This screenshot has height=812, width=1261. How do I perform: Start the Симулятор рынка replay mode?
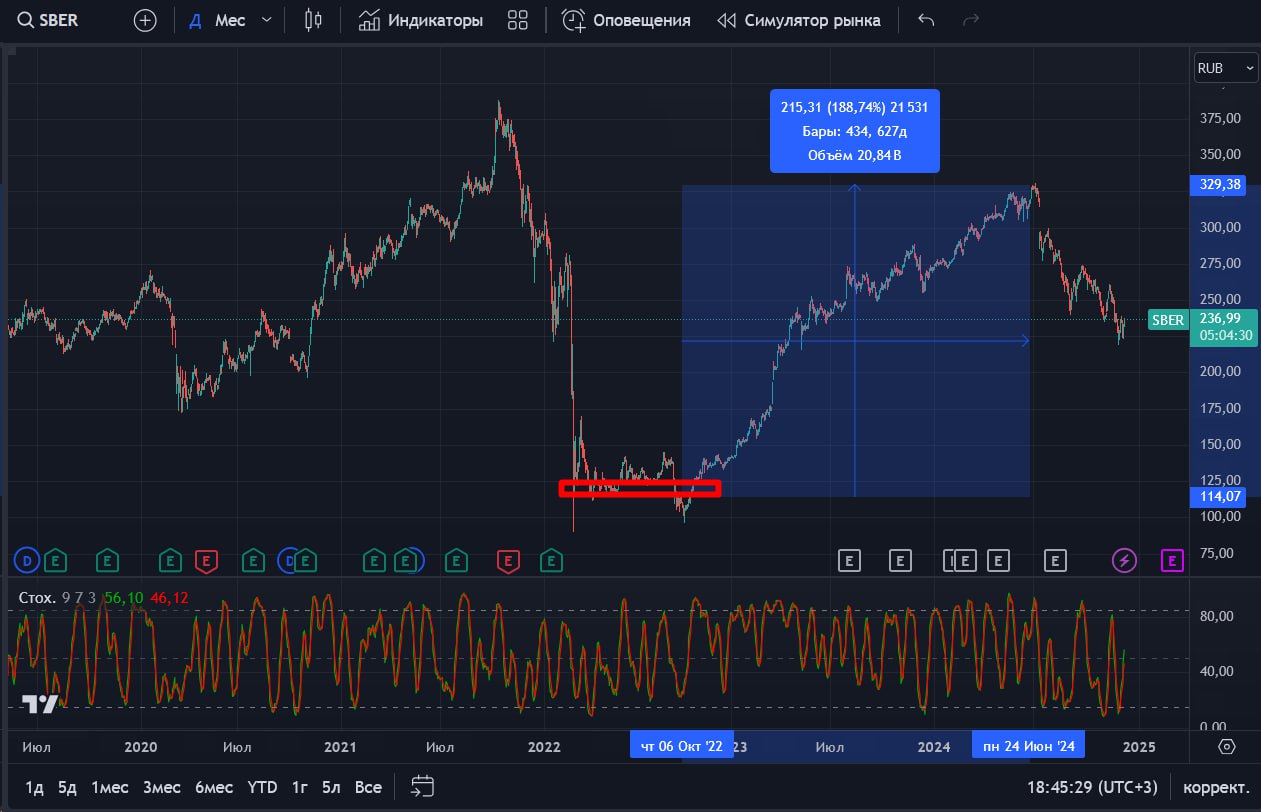[x=800, y=20]
